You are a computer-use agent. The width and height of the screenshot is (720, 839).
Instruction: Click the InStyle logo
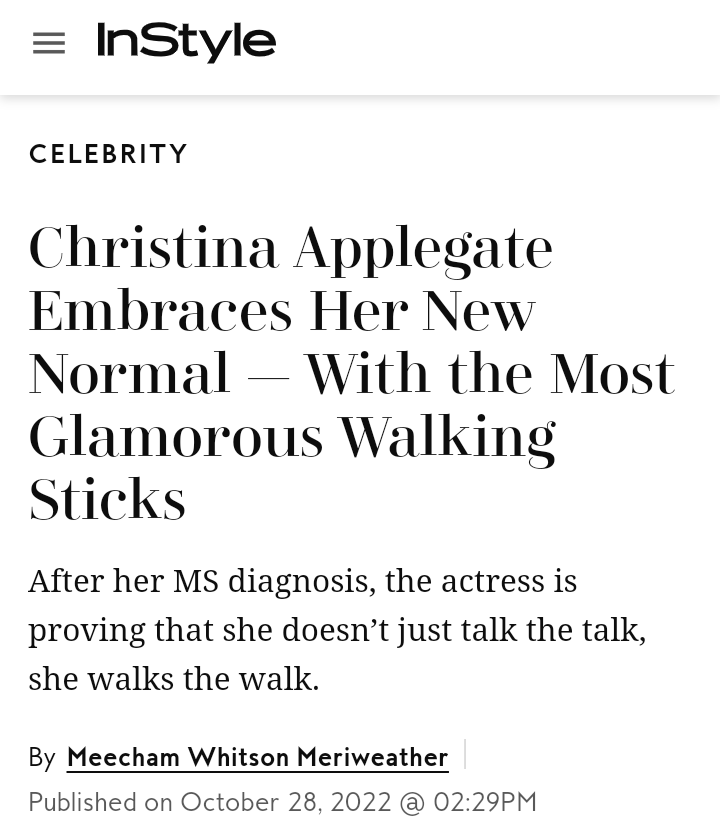click(x=186, y=42)
